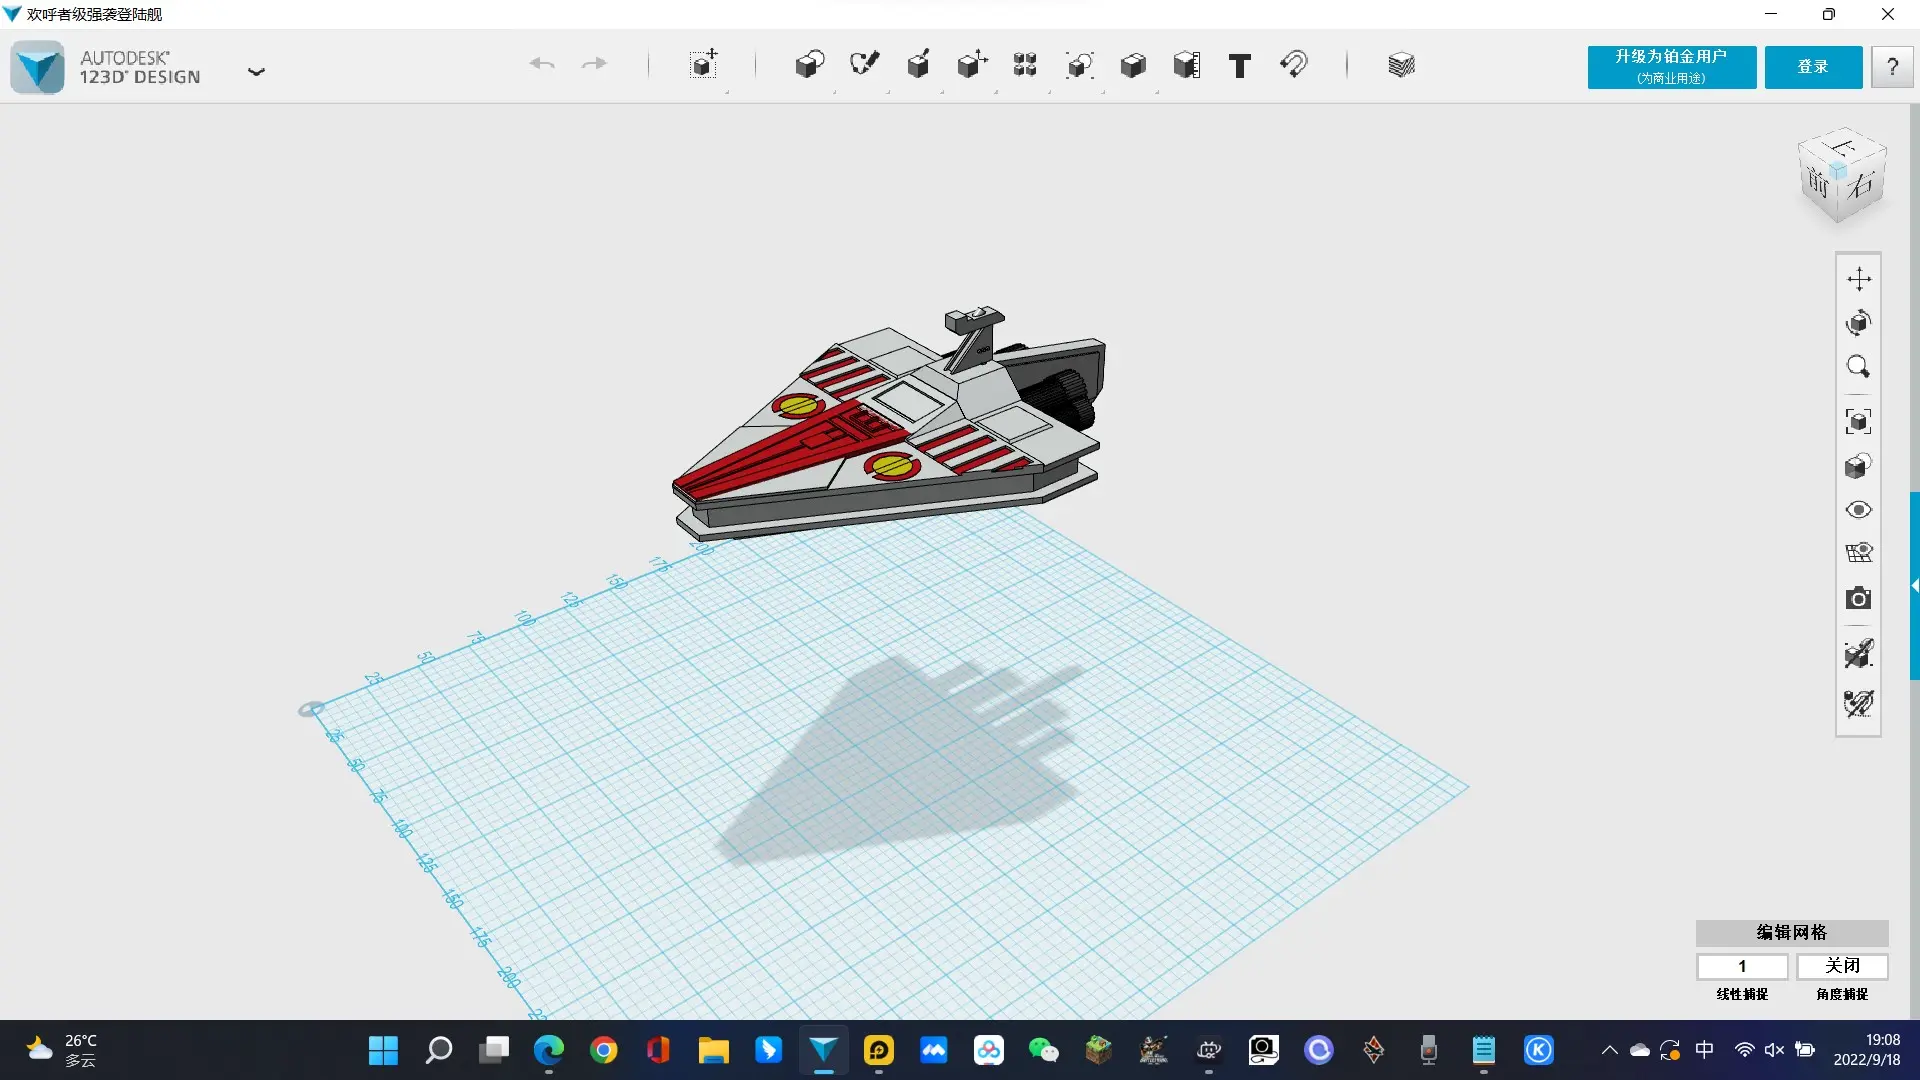Click the Fit view icon
Screen dimensions: 1920x1080
(x=1859, y=421)
